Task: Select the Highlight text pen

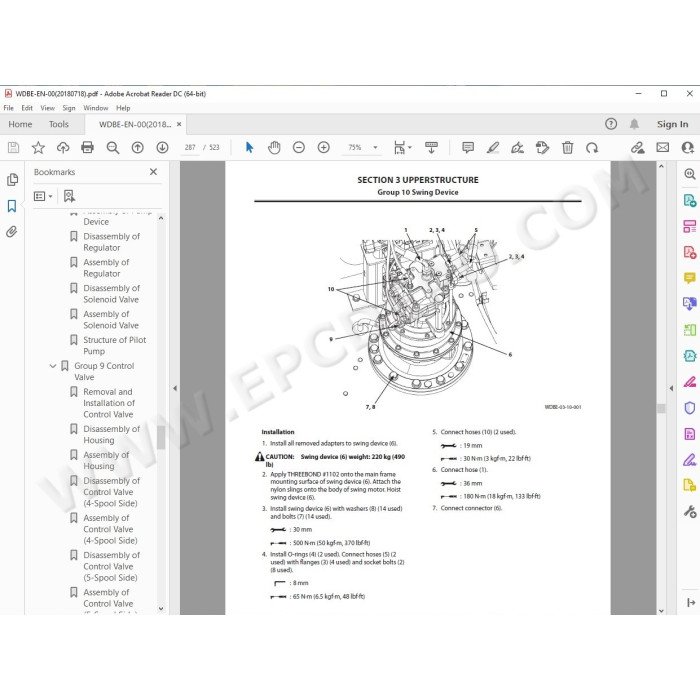Action: click(493, 147)
